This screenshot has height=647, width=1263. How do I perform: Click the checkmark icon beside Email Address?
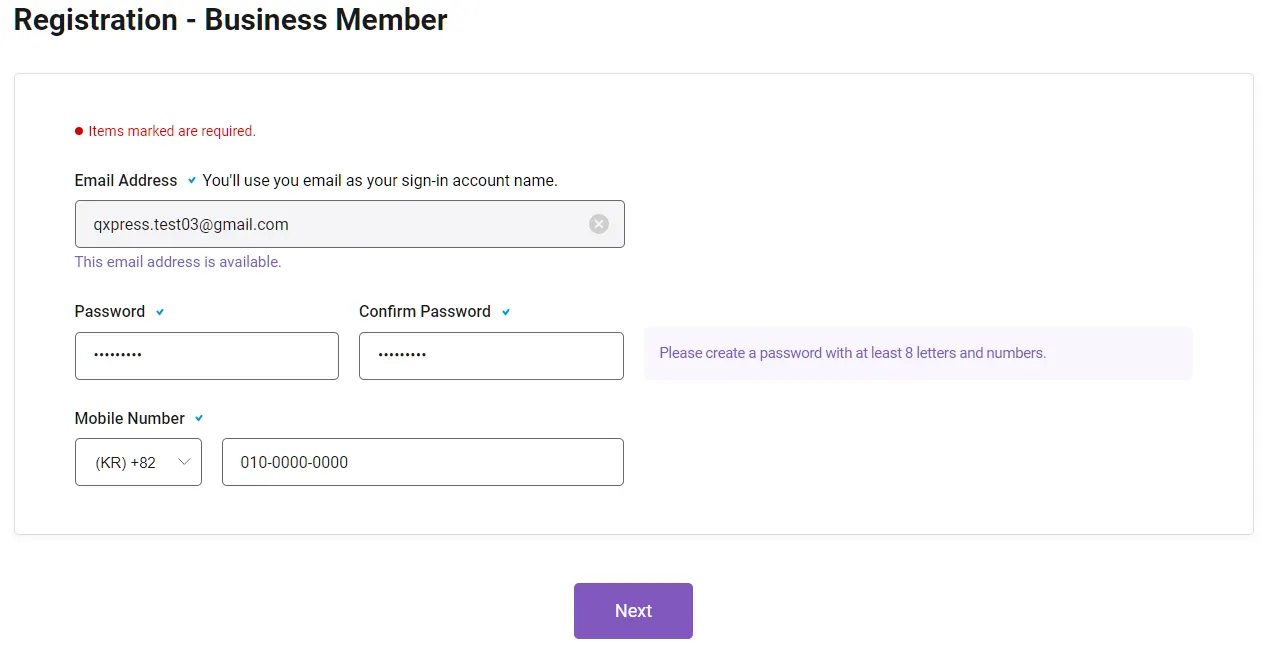tap(191, 181)
